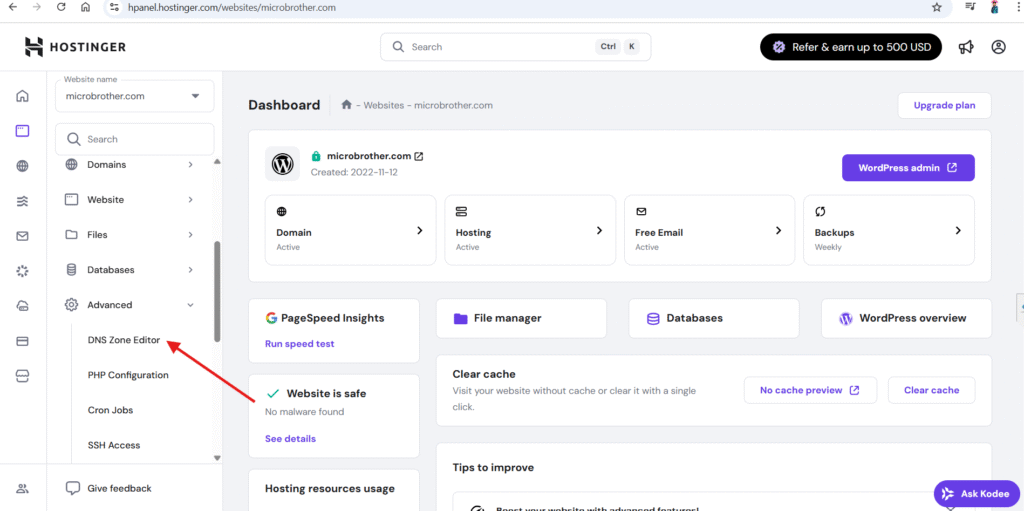This screenshot has width=1024, height=511.
Task: Click the Billing card icon in left rail
Action: 22,341
